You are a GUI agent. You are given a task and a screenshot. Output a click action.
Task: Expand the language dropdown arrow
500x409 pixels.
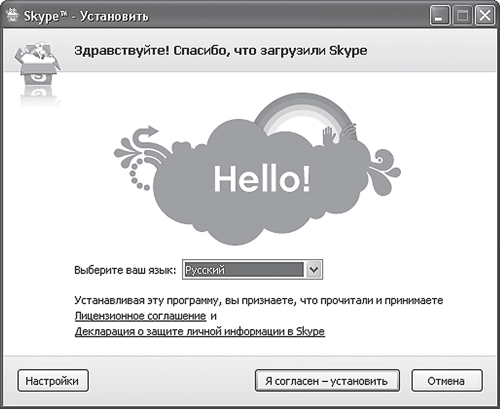click(x=314, y=269)
